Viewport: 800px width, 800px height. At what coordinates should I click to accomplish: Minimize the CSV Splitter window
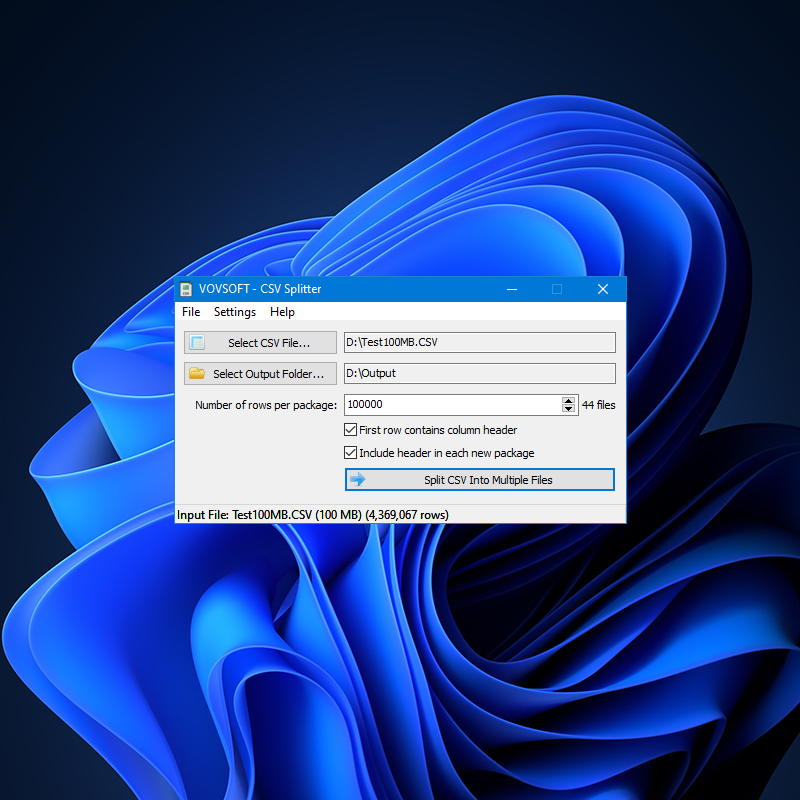[x=512, y=289]
